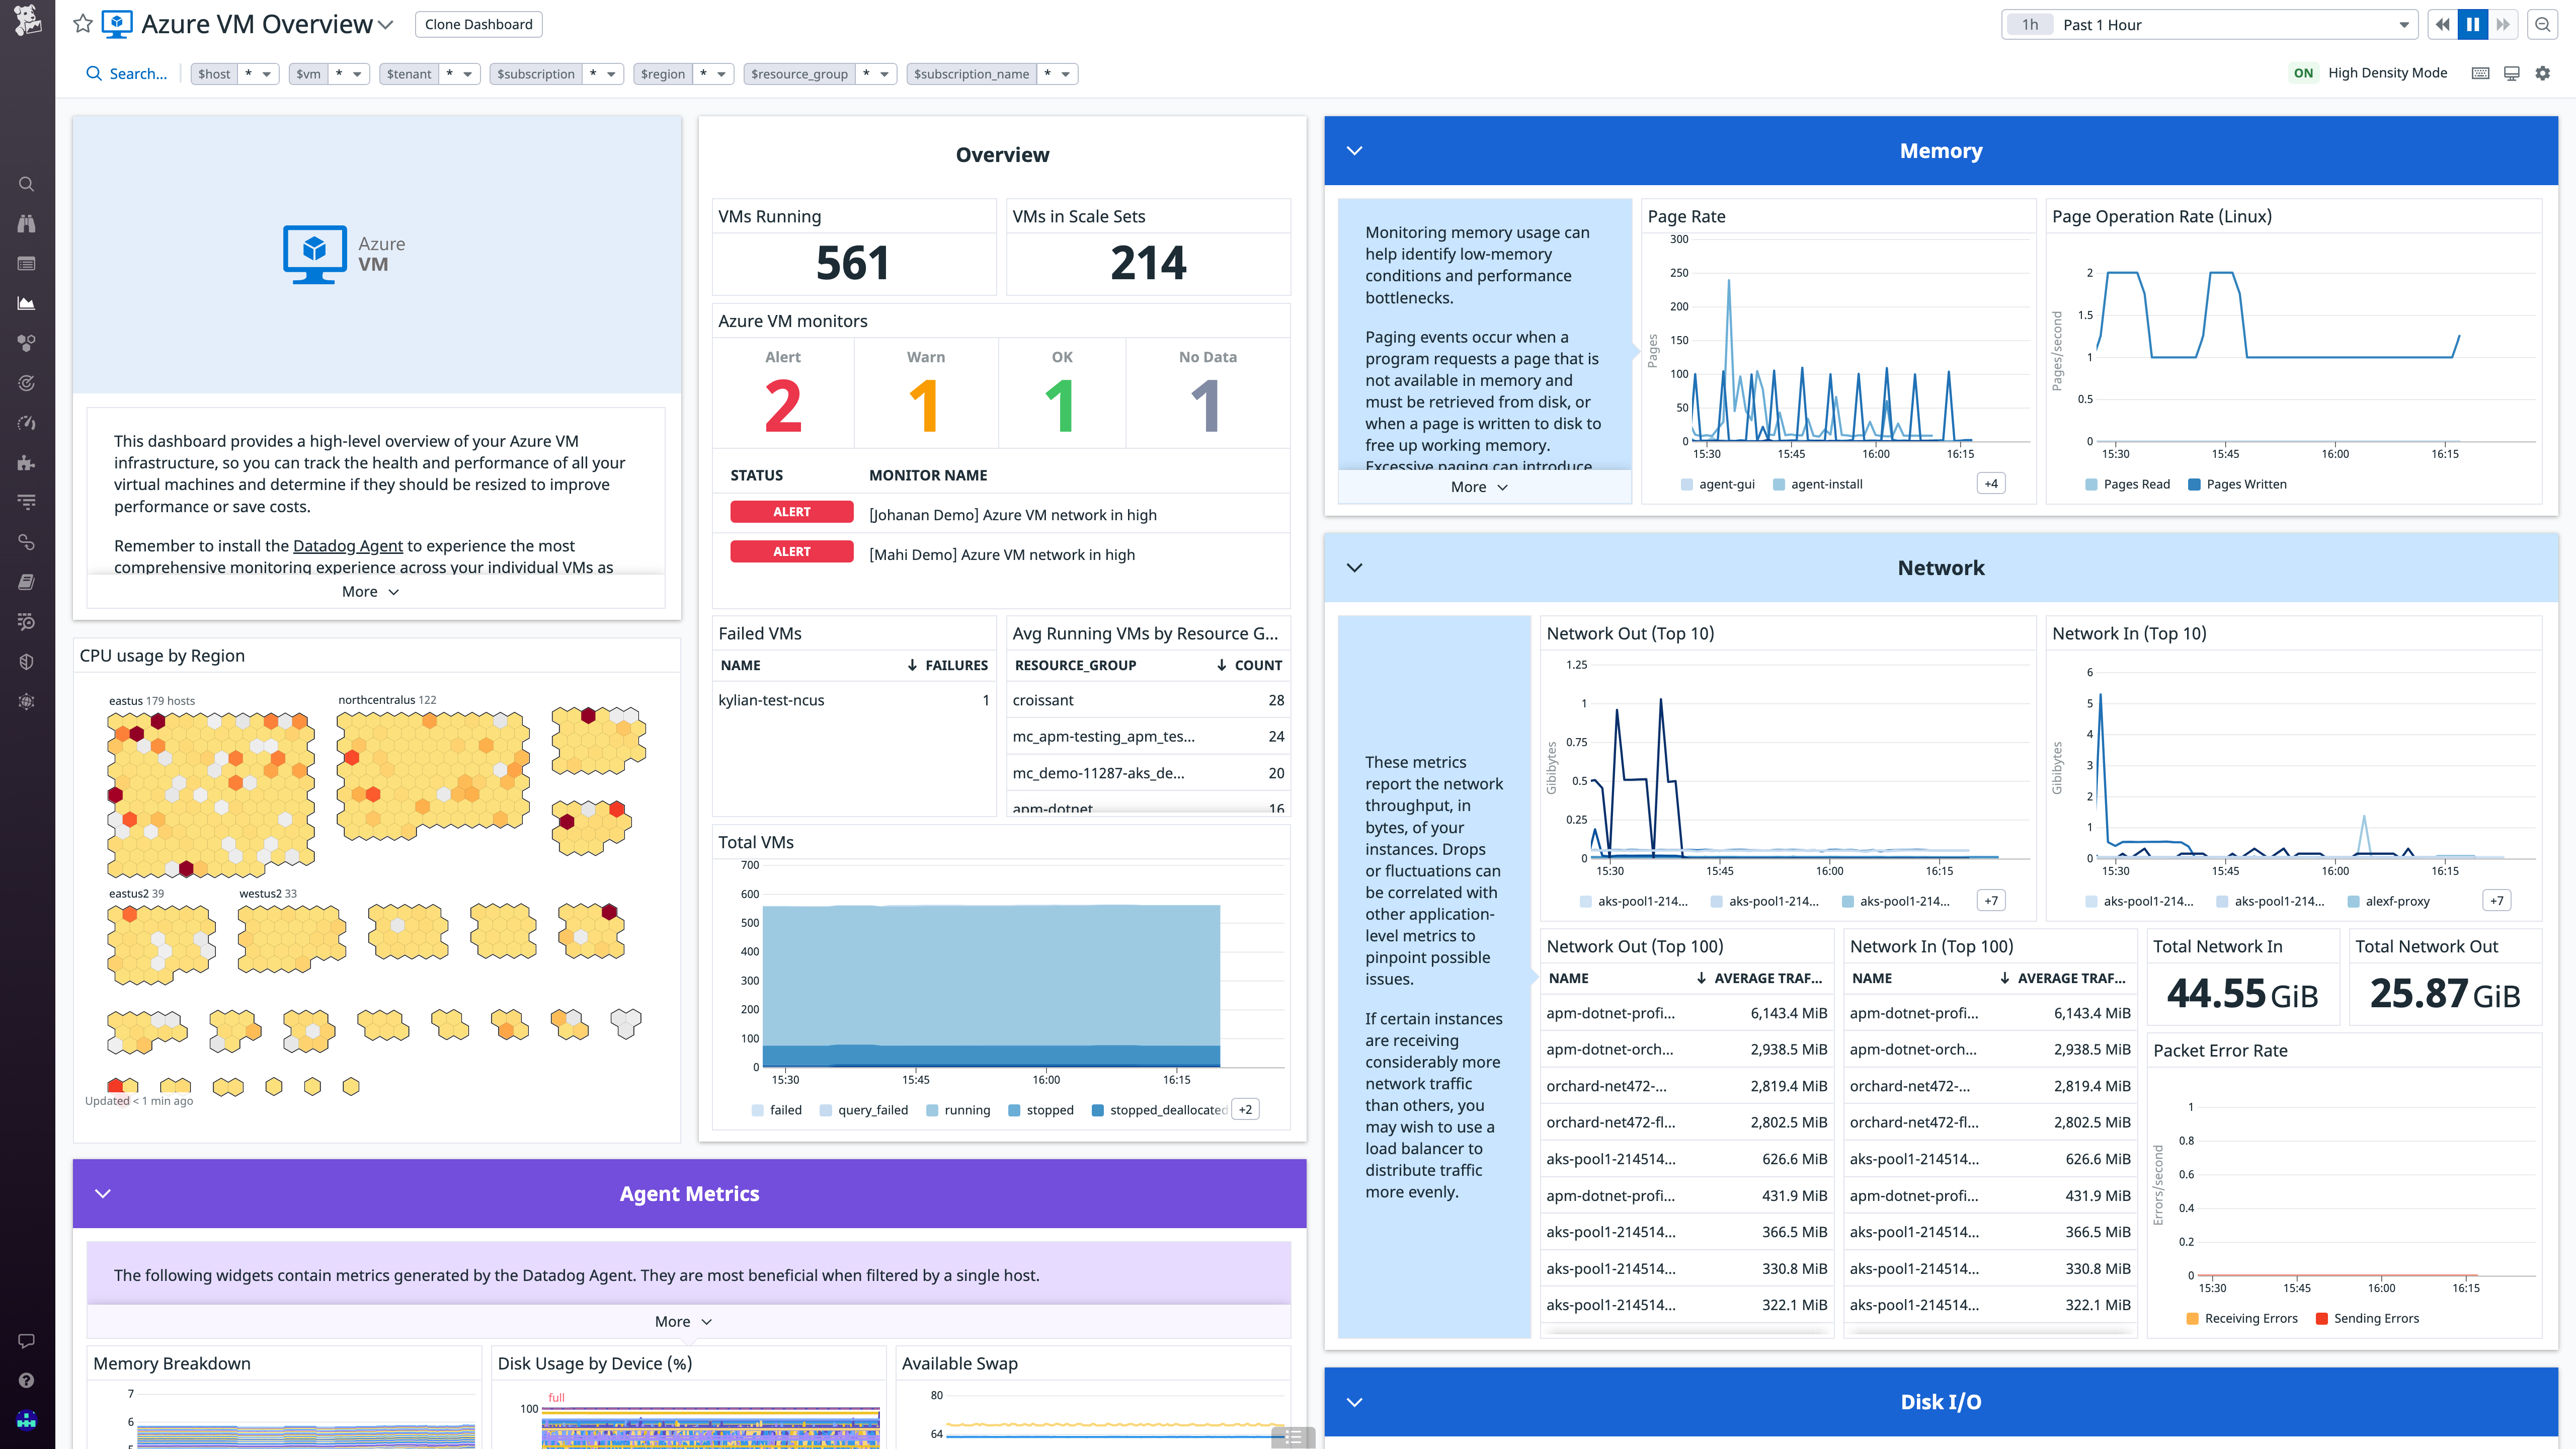Open Security with the shield sidebar icon
The width and height of the screenshot is (2576, 1449).
pyautogui.click(x=26, y=661)
